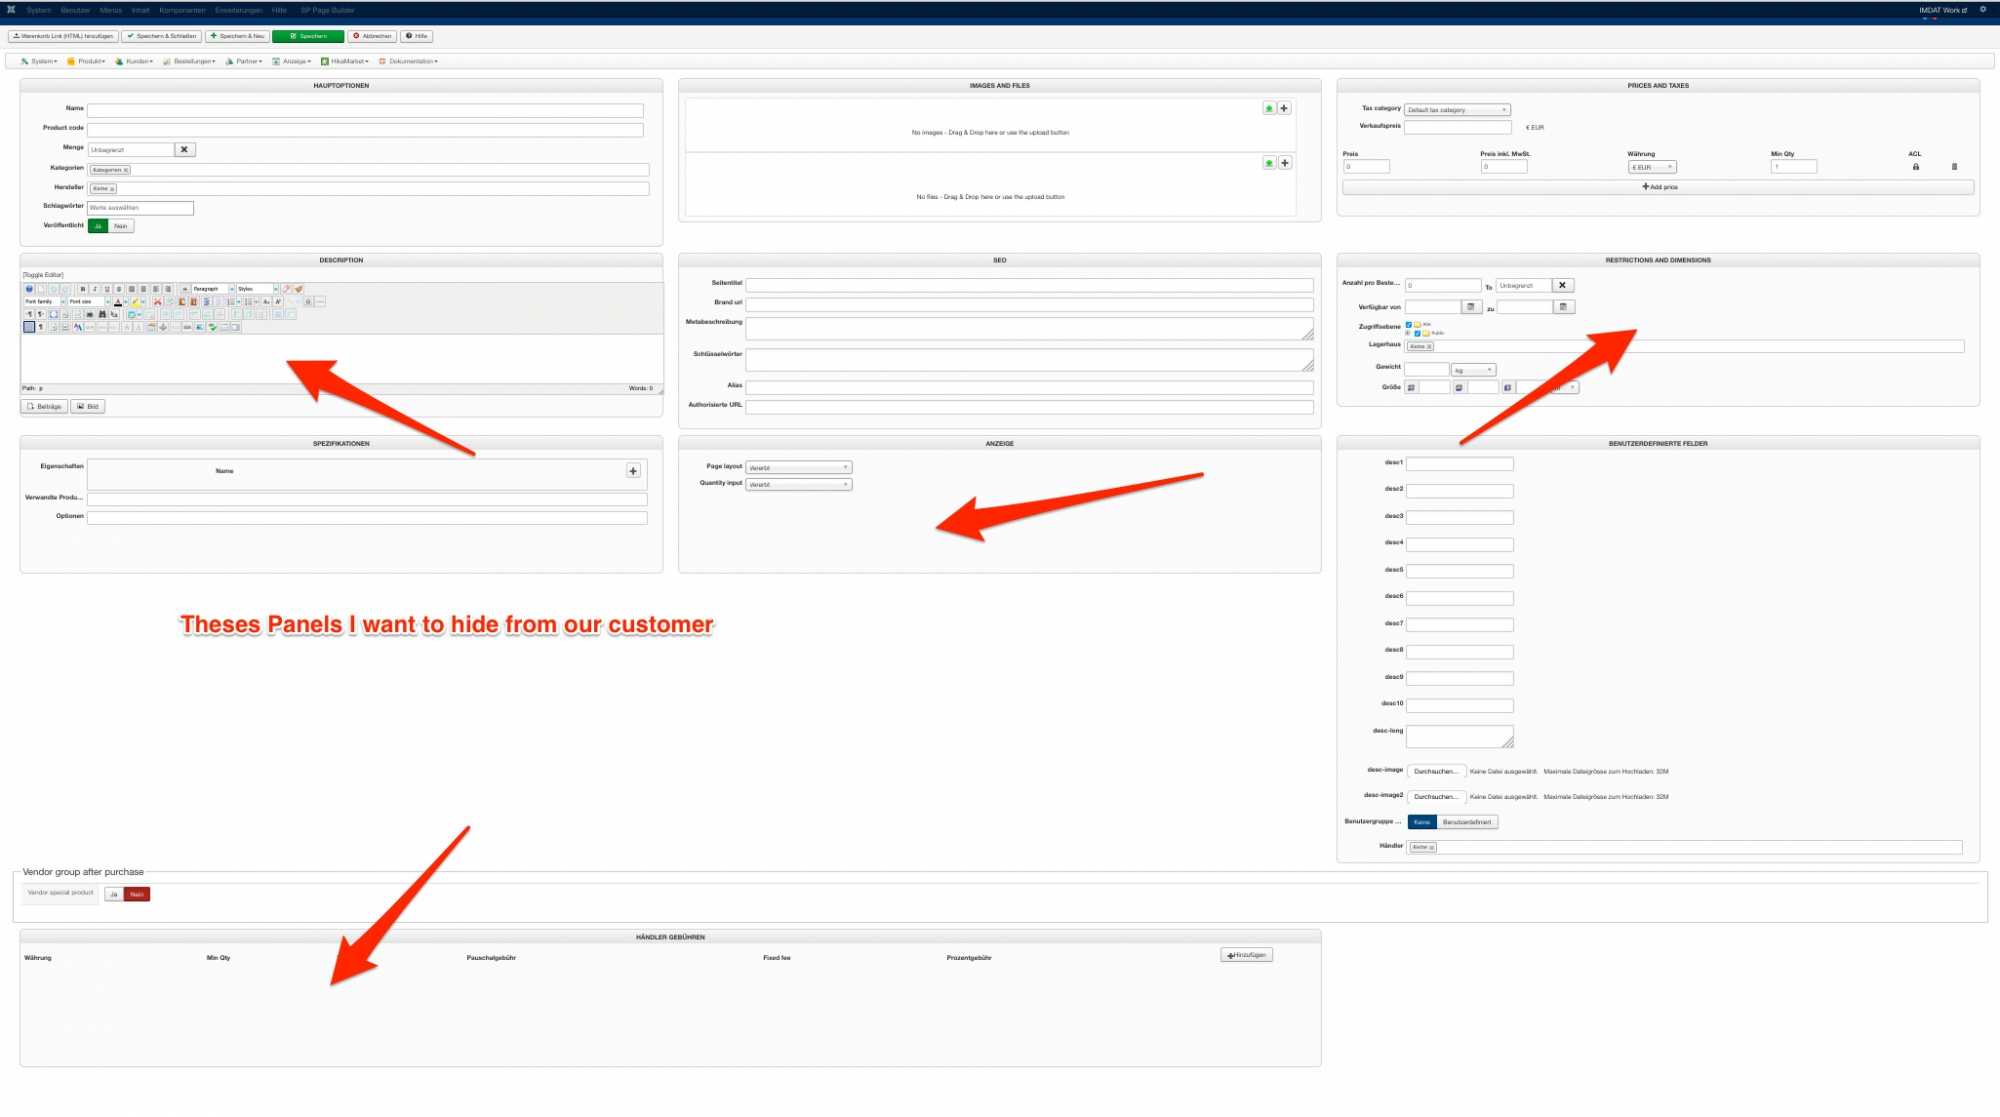Viewport: 2000px width, 1117px height.
Task: Open the Page layout dropdown
Action: click(798, 468)
